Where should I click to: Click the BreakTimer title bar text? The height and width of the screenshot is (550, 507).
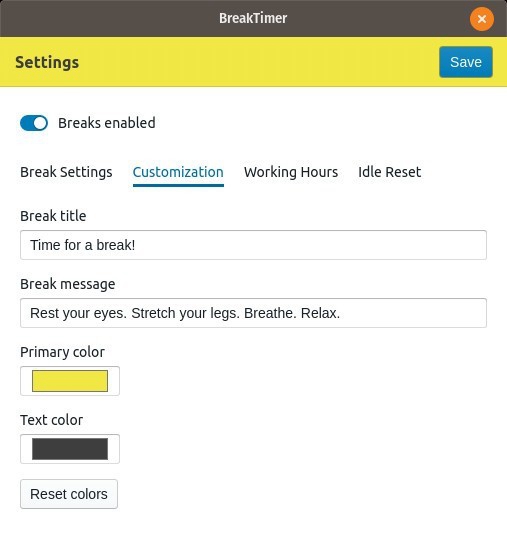tap(253, 18)
